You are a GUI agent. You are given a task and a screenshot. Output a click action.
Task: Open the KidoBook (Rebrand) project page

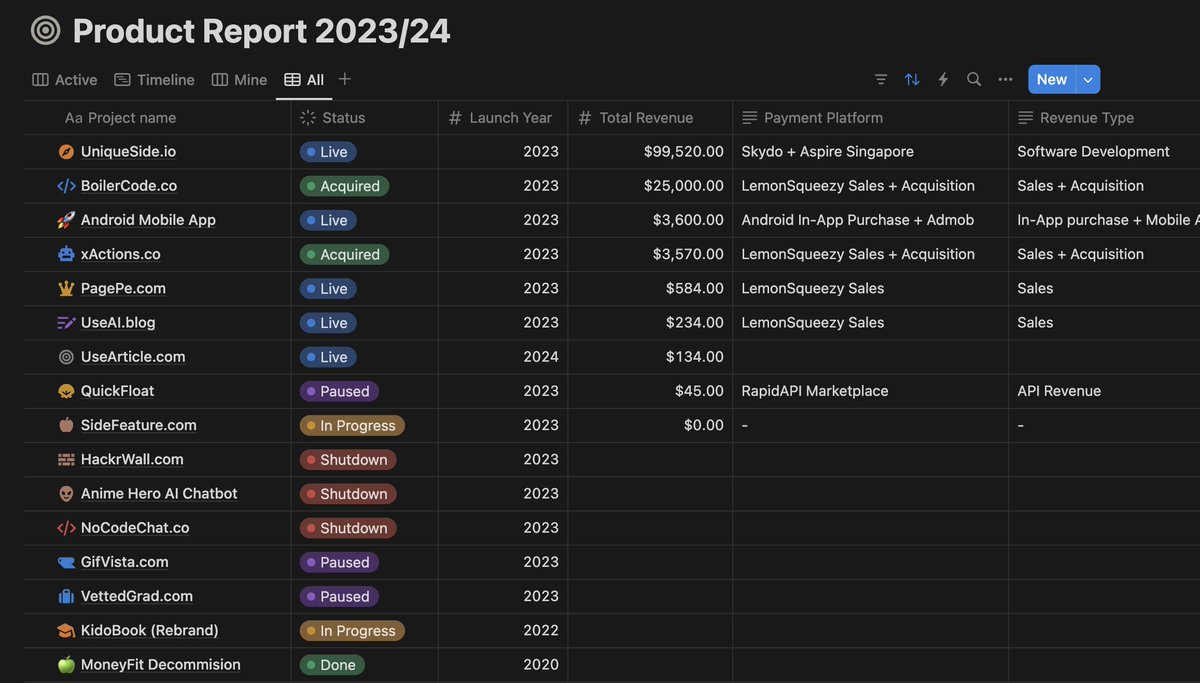150,630
